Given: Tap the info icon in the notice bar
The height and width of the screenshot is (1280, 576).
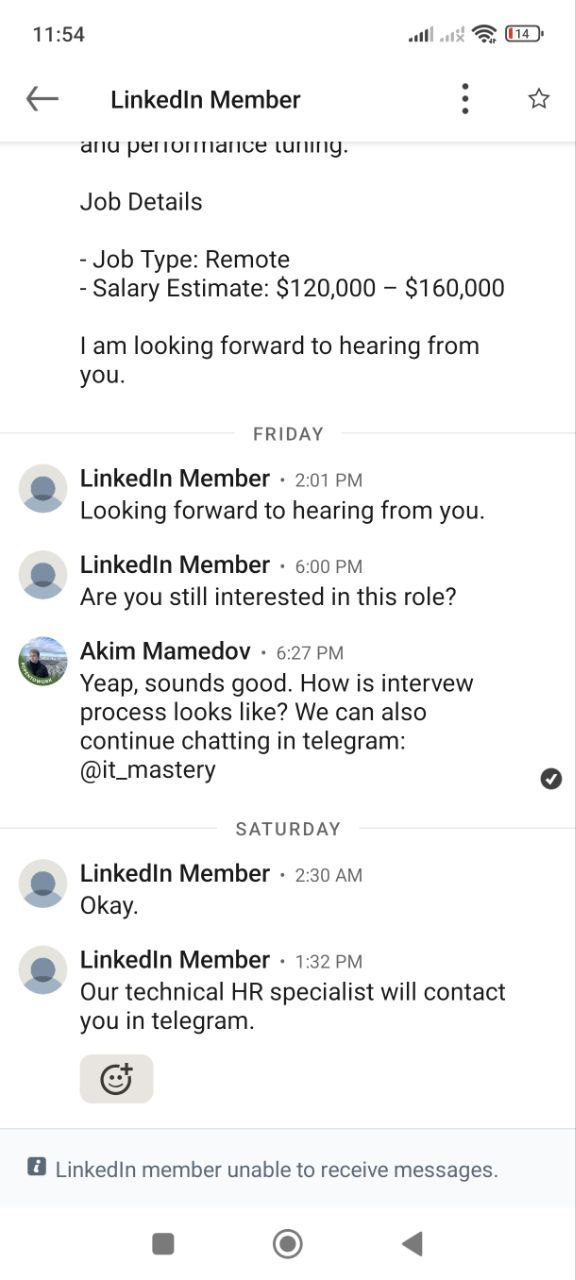Looking at the screenshot, I should (x=37, y=1167).
